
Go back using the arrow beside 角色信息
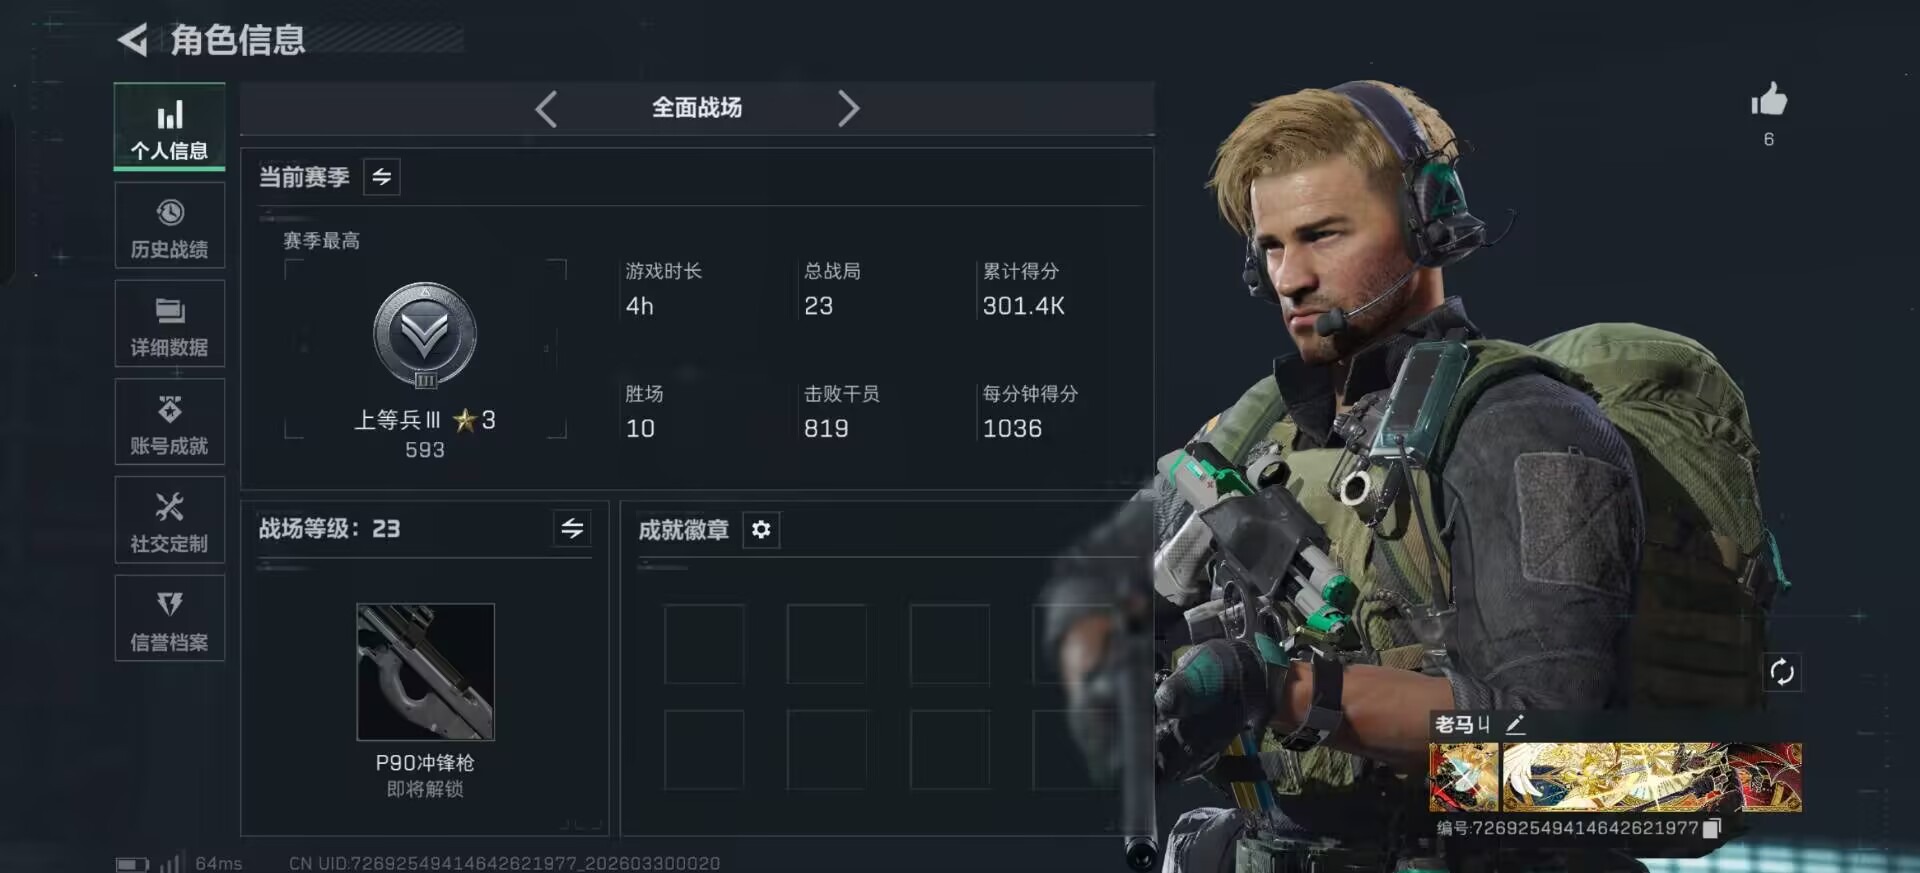133,40
